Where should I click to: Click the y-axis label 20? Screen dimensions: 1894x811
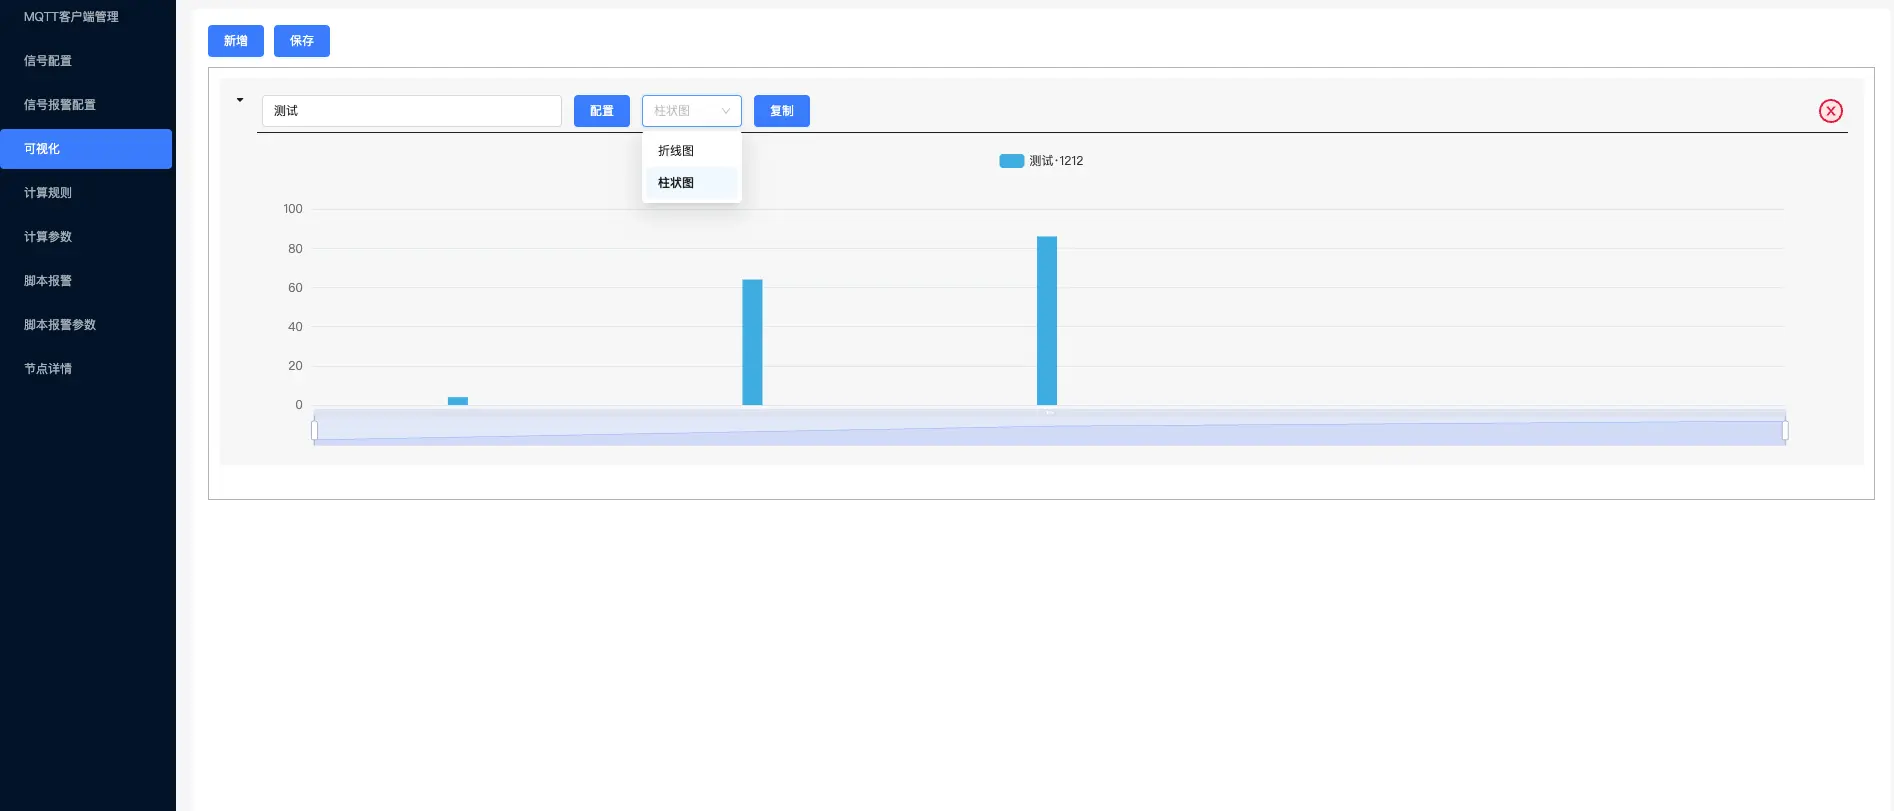point(295,366)
